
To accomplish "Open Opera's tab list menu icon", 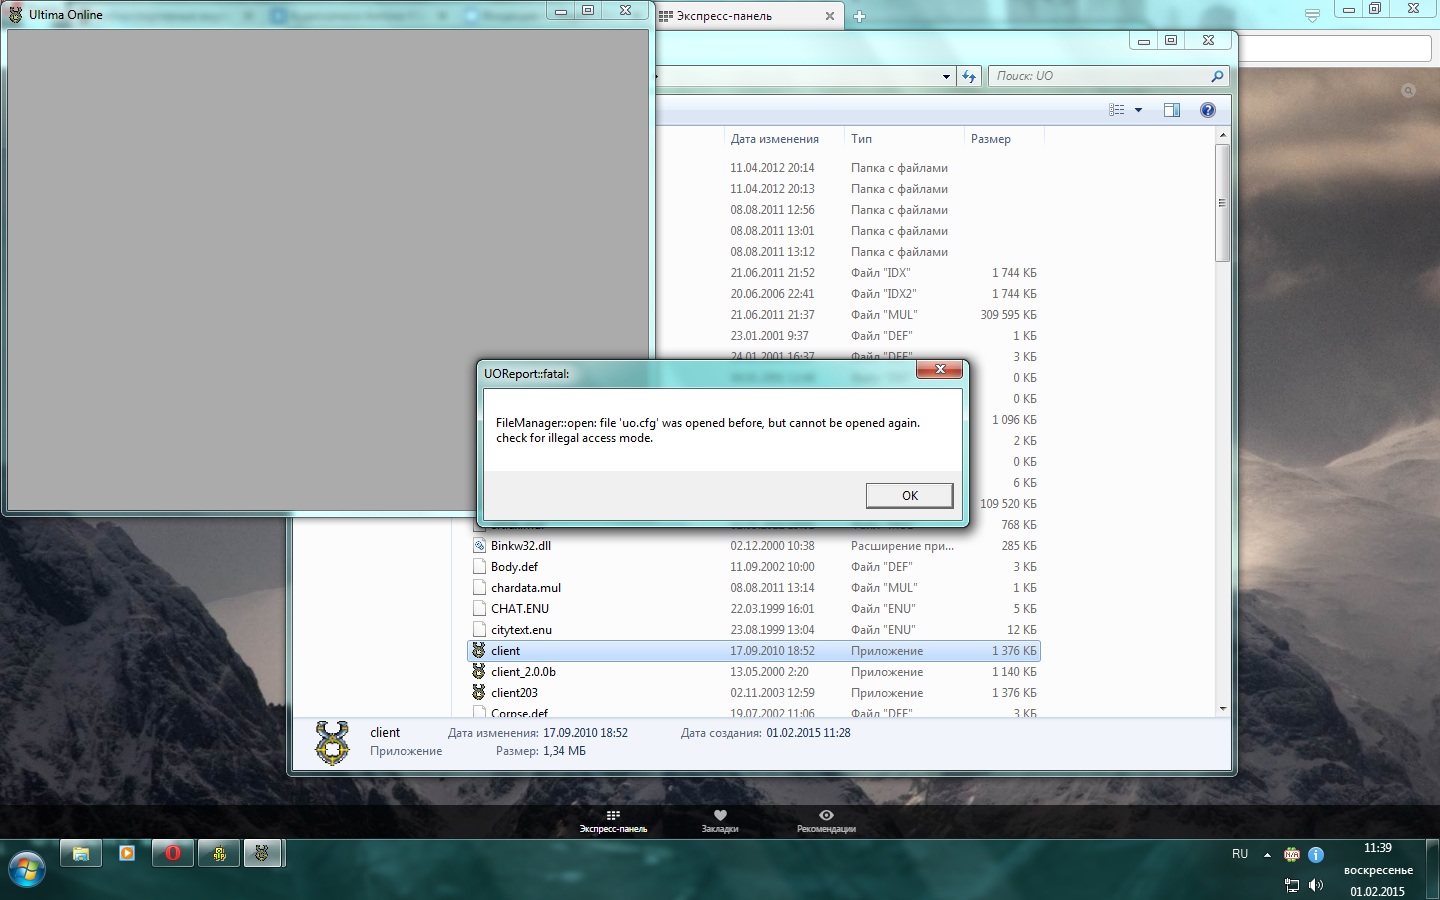I will (x=1312, y=16).
